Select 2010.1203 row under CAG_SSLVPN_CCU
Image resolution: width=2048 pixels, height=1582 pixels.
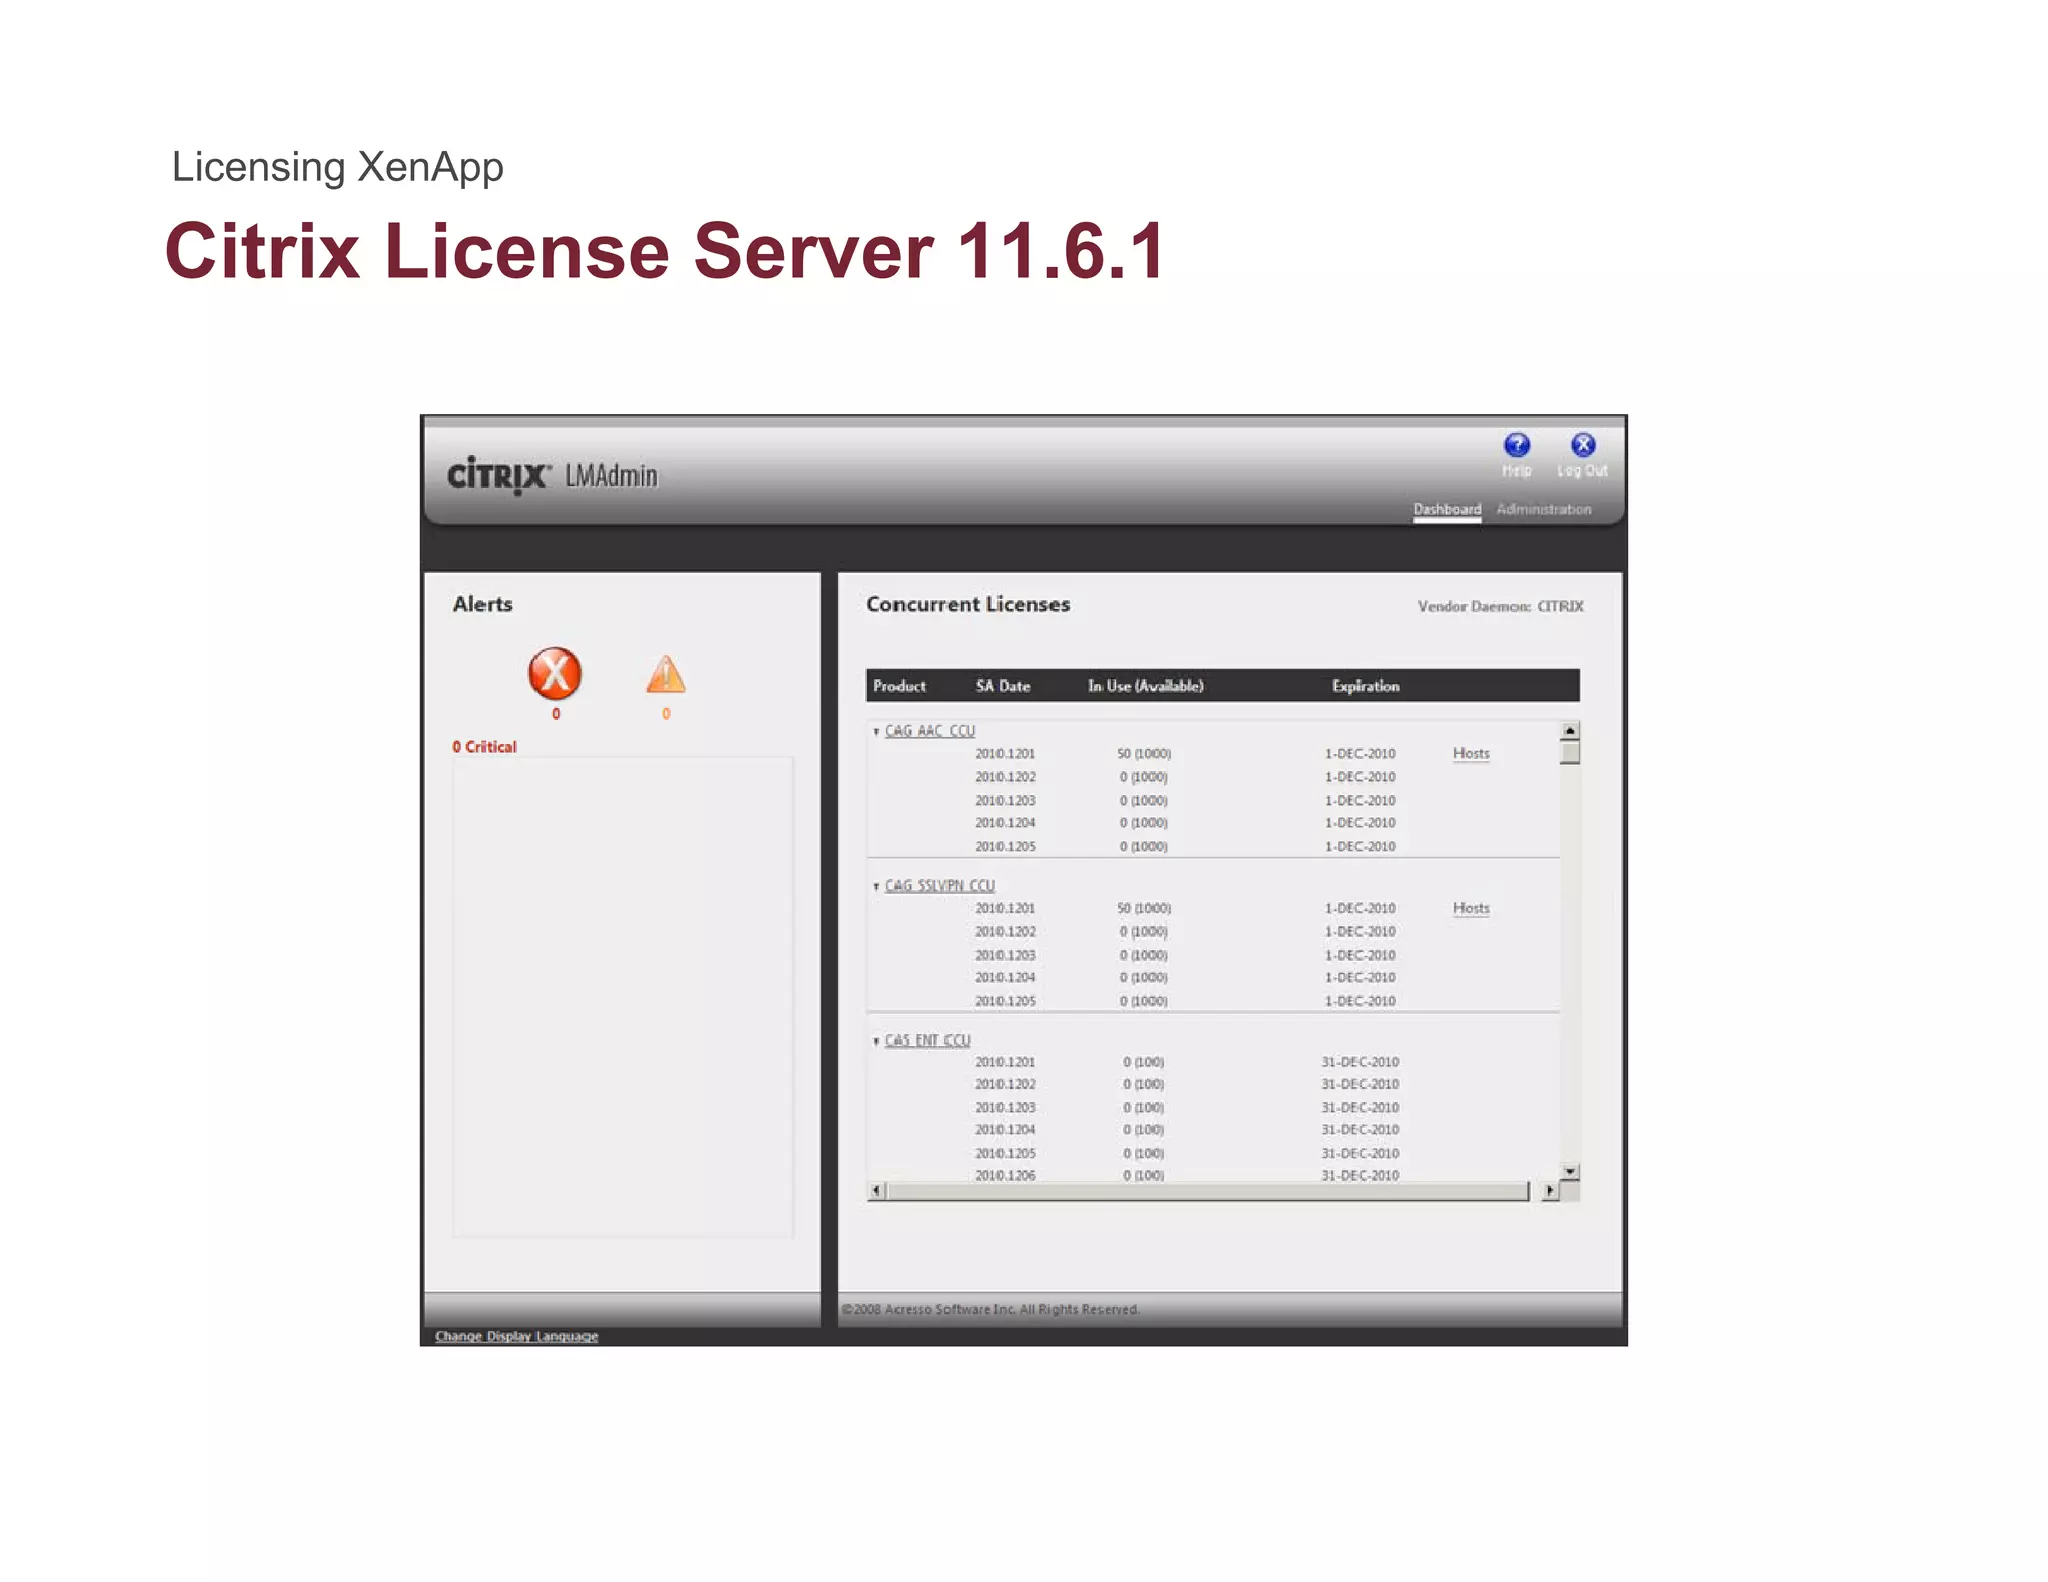[x=1212, y=955]
